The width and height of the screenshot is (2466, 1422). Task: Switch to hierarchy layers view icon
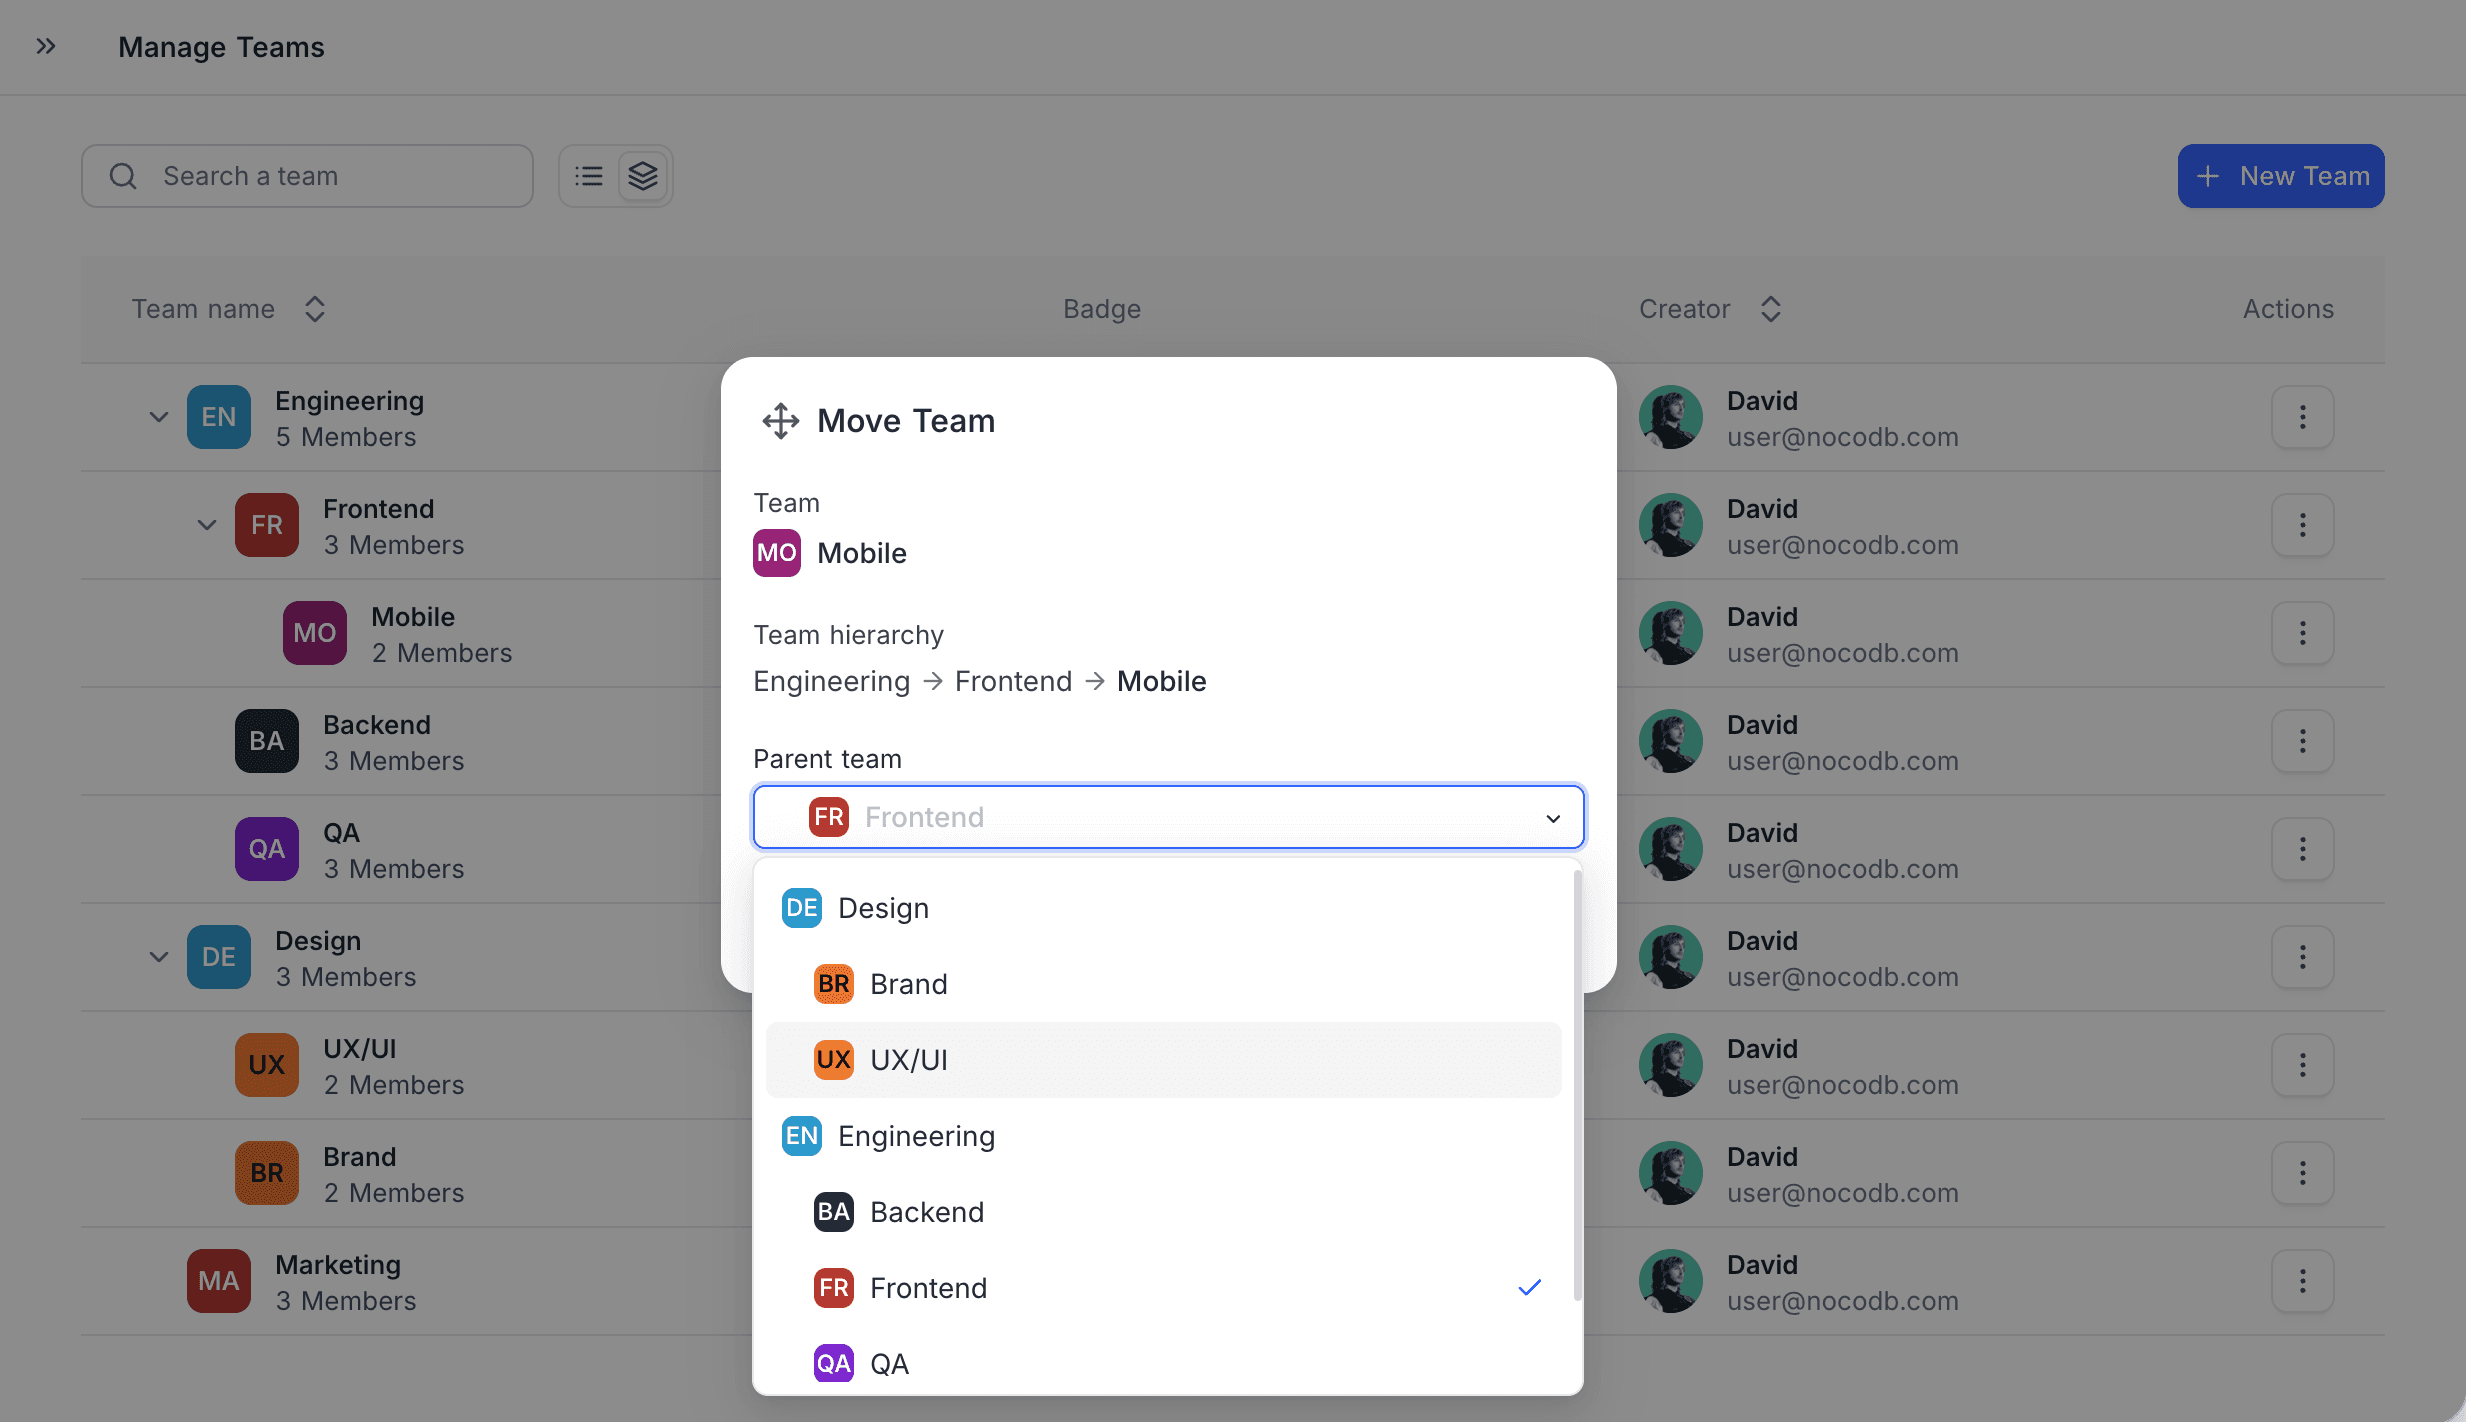click(643, 176)
